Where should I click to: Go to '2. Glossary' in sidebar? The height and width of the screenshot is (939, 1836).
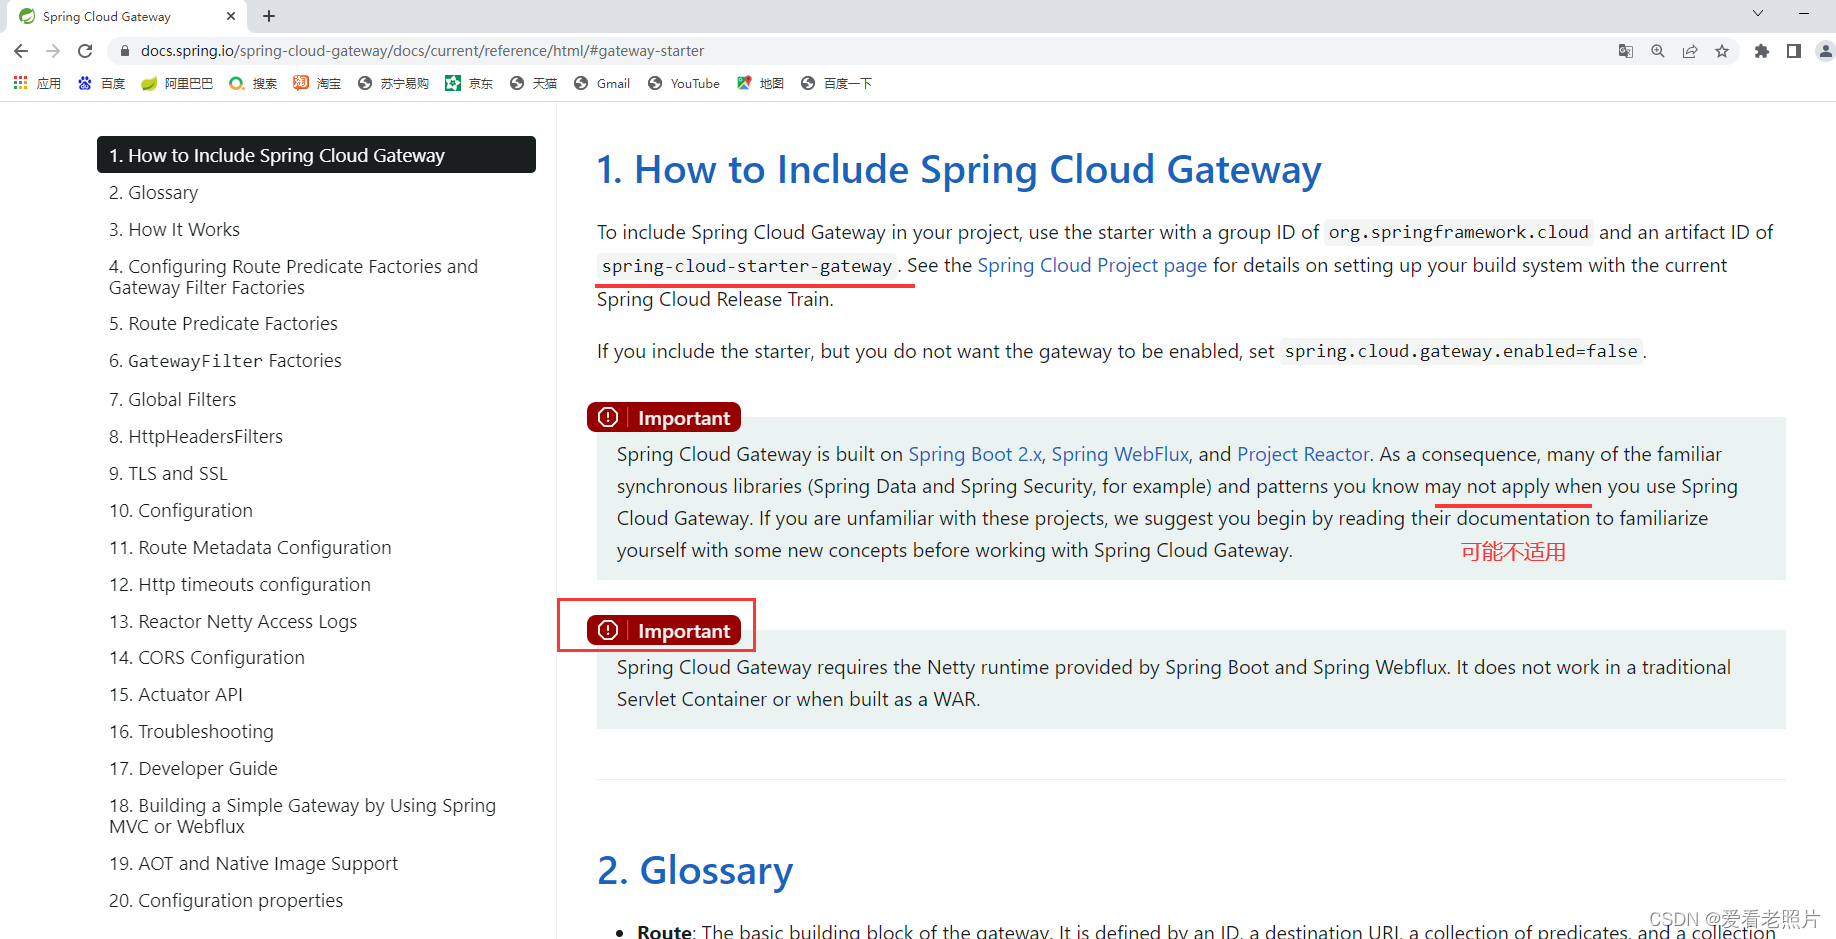point(153,192)
